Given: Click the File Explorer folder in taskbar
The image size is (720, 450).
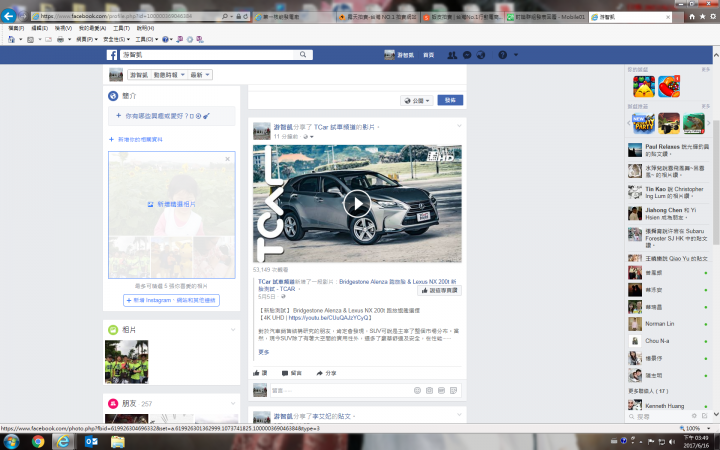Looking at the screenshot, I should click(118, 442).
